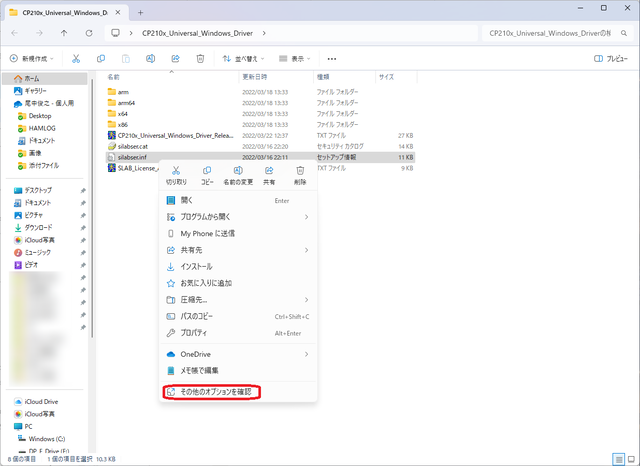Screen dimensions: 640x466
Task: Switch to large icons view in status bar
Action: [x=631, y=459]
